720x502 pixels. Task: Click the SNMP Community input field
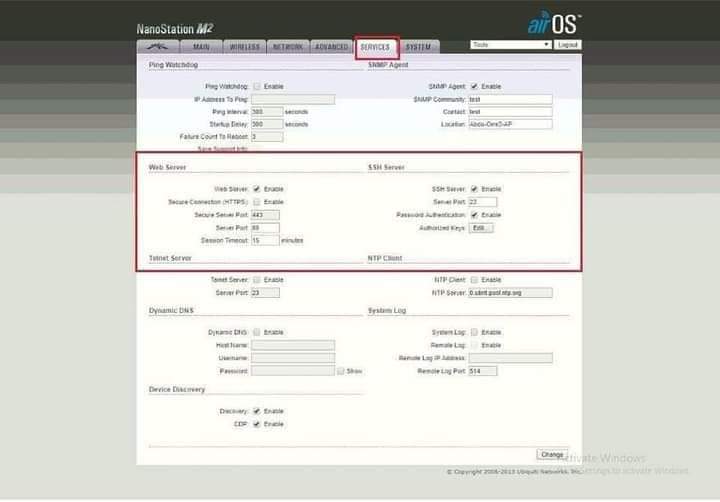click(510, 99)
